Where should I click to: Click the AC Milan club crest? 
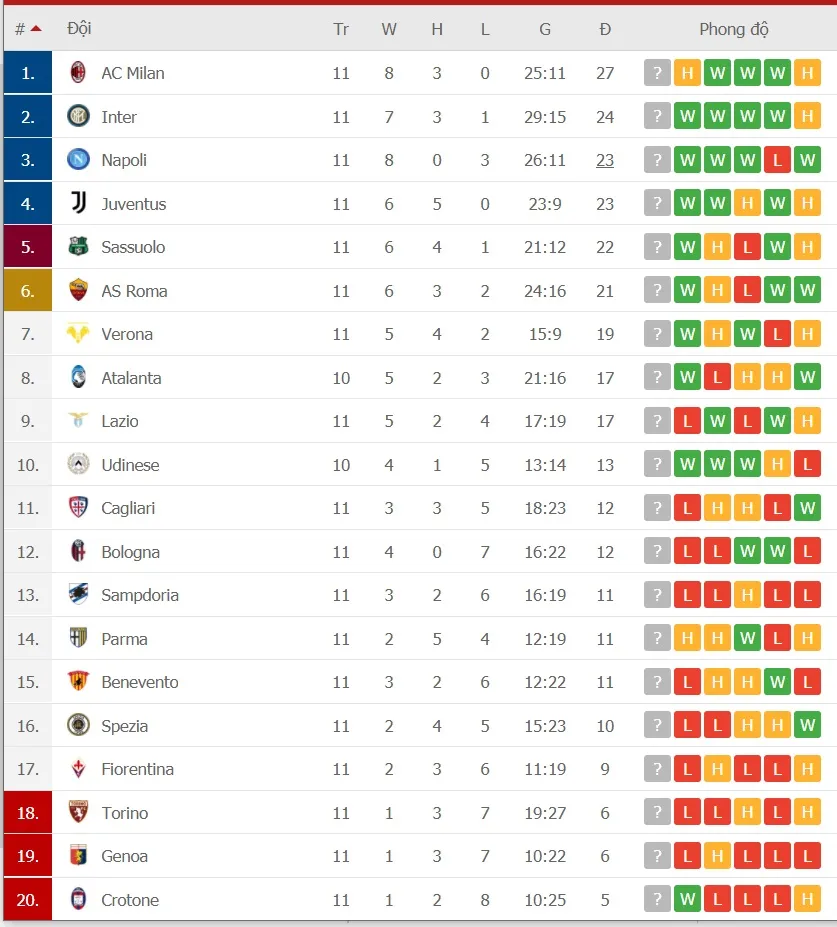click(x=76, y=73)
